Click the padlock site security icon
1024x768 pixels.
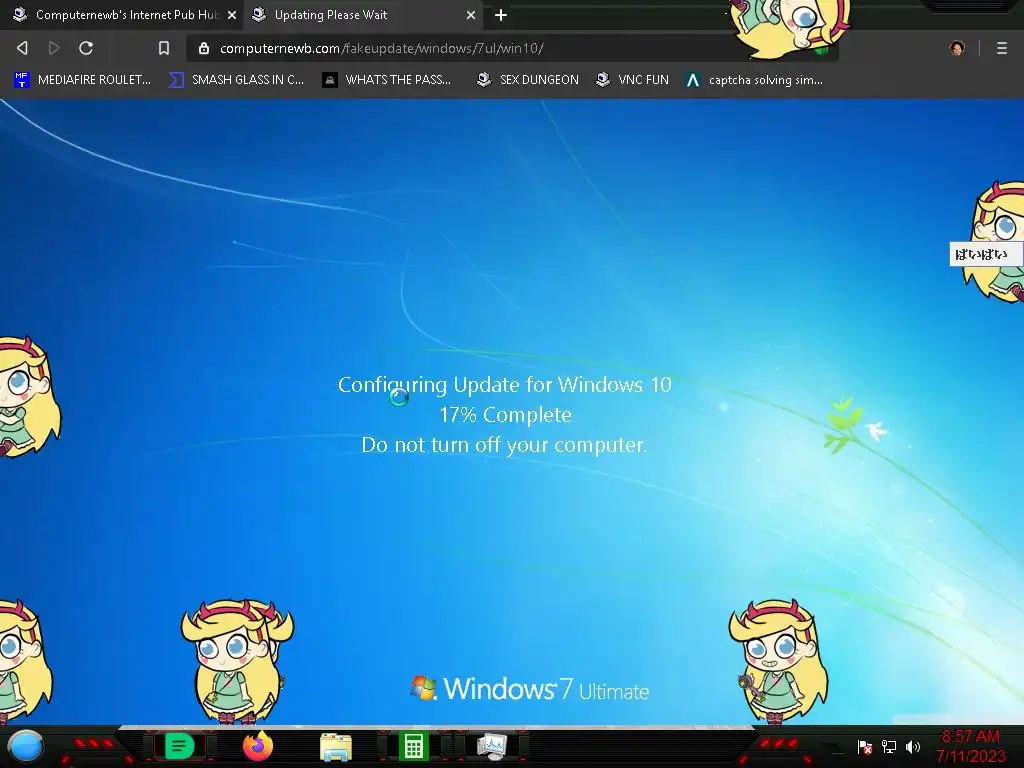204,48
